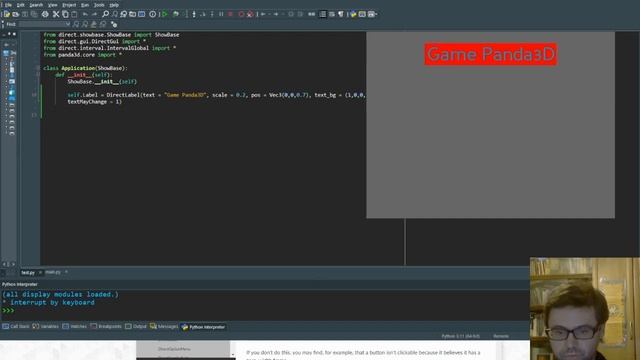The width and height of the screenshot is (640, 360).
Task: Close the test.py tab
Action: 40,272
